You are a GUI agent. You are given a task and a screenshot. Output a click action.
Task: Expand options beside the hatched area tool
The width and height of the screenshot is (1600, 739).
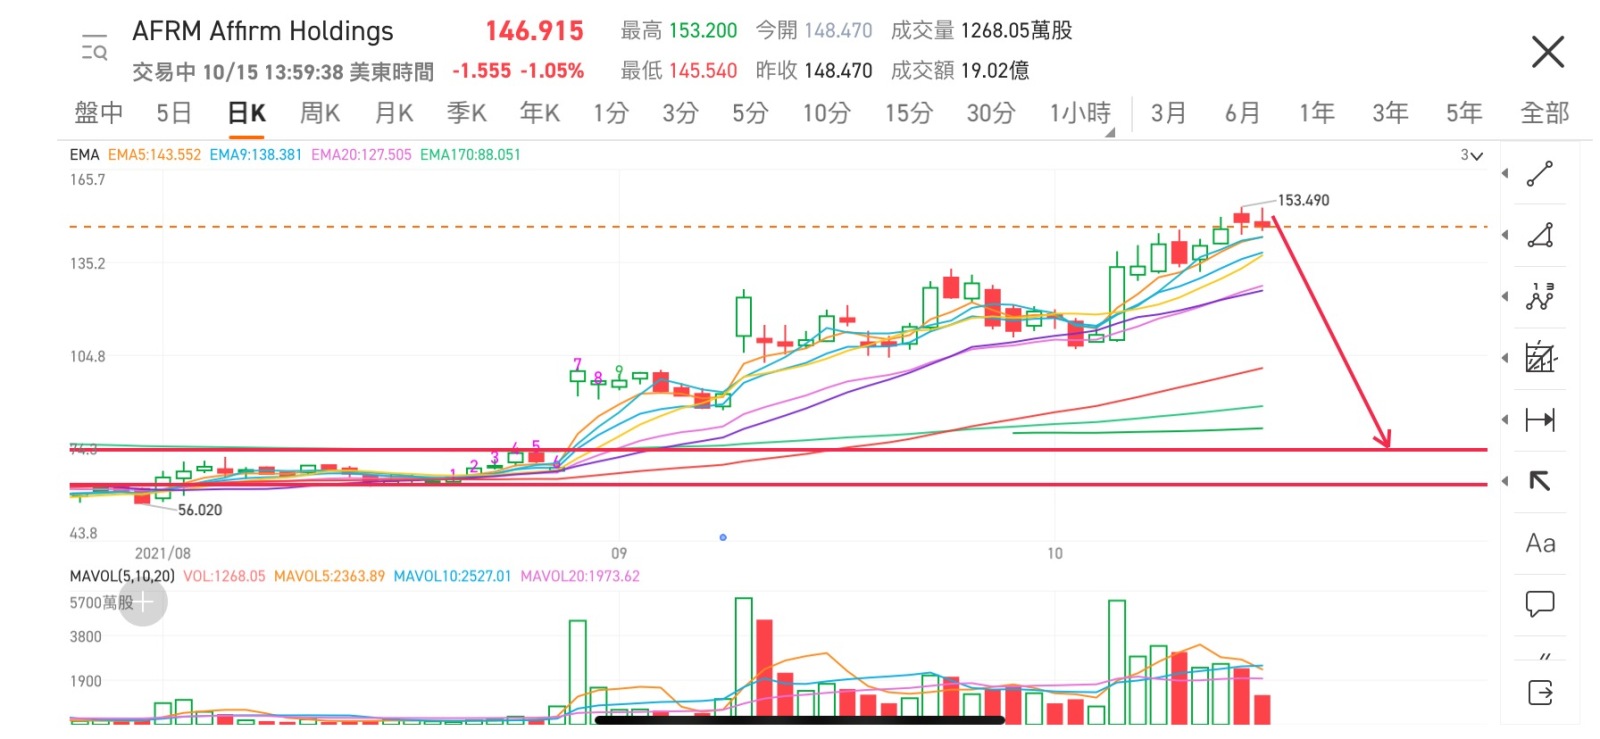(x=1505, y=358)
